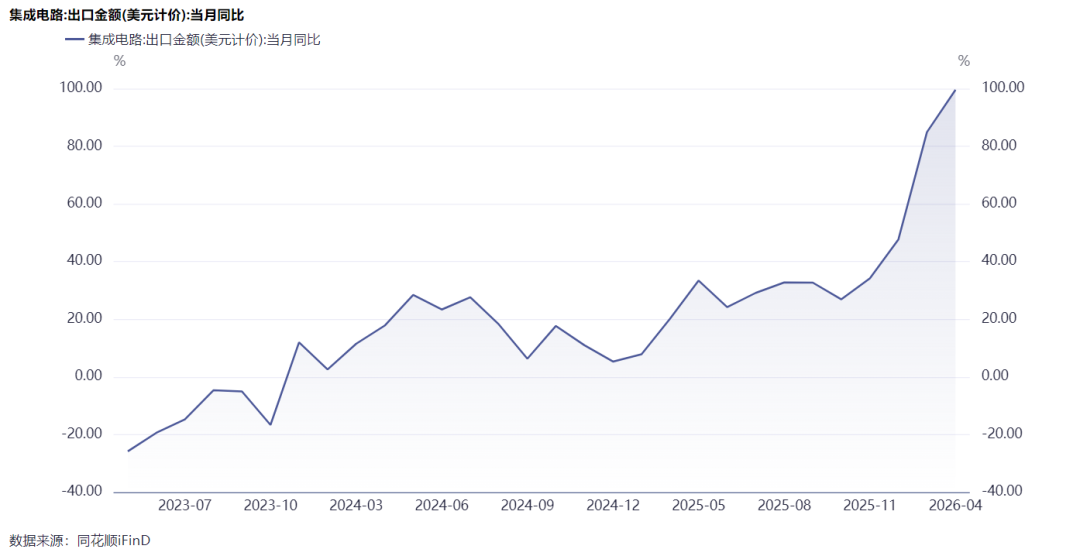The image size is (1080, 549).
Task: Click the 2026-04 date label
Action: point(955,506)
